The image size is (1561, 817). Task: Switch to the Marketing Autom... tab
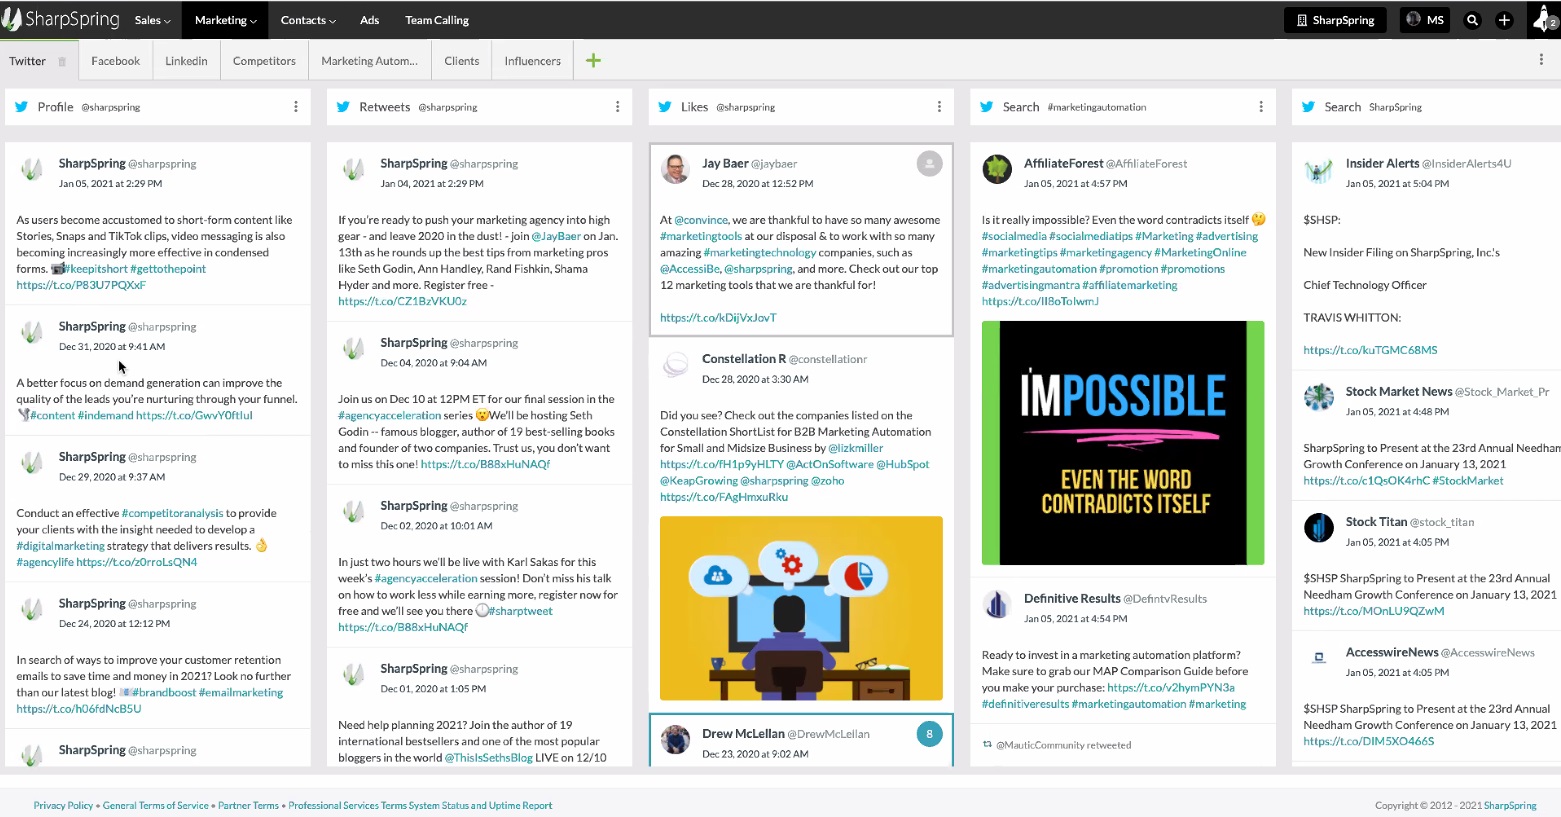click(x=369, y=61)
